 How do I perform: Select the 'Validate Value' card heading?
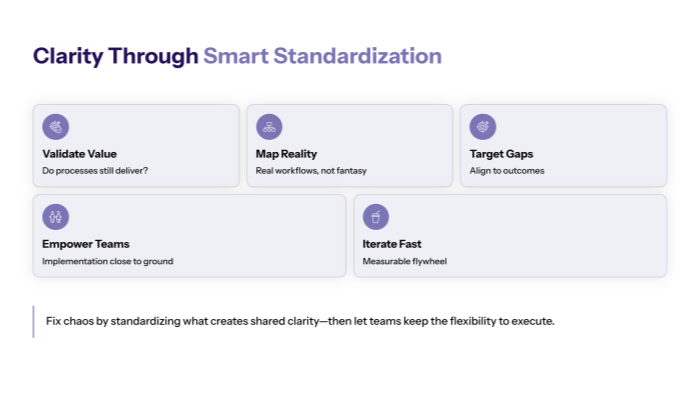79,154
